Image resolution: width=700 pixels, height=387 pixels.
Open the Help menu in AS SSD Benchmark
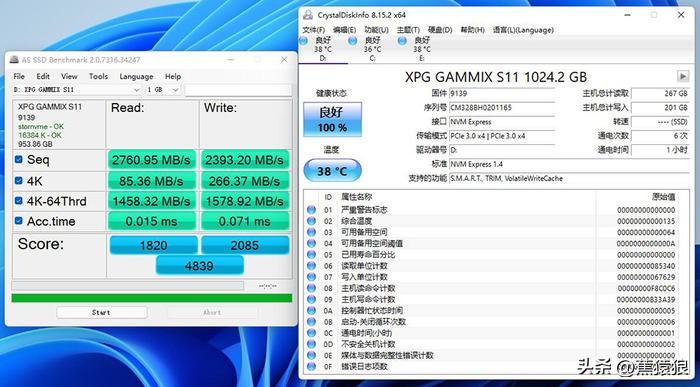pyautogui.click(x=173, y=76)
